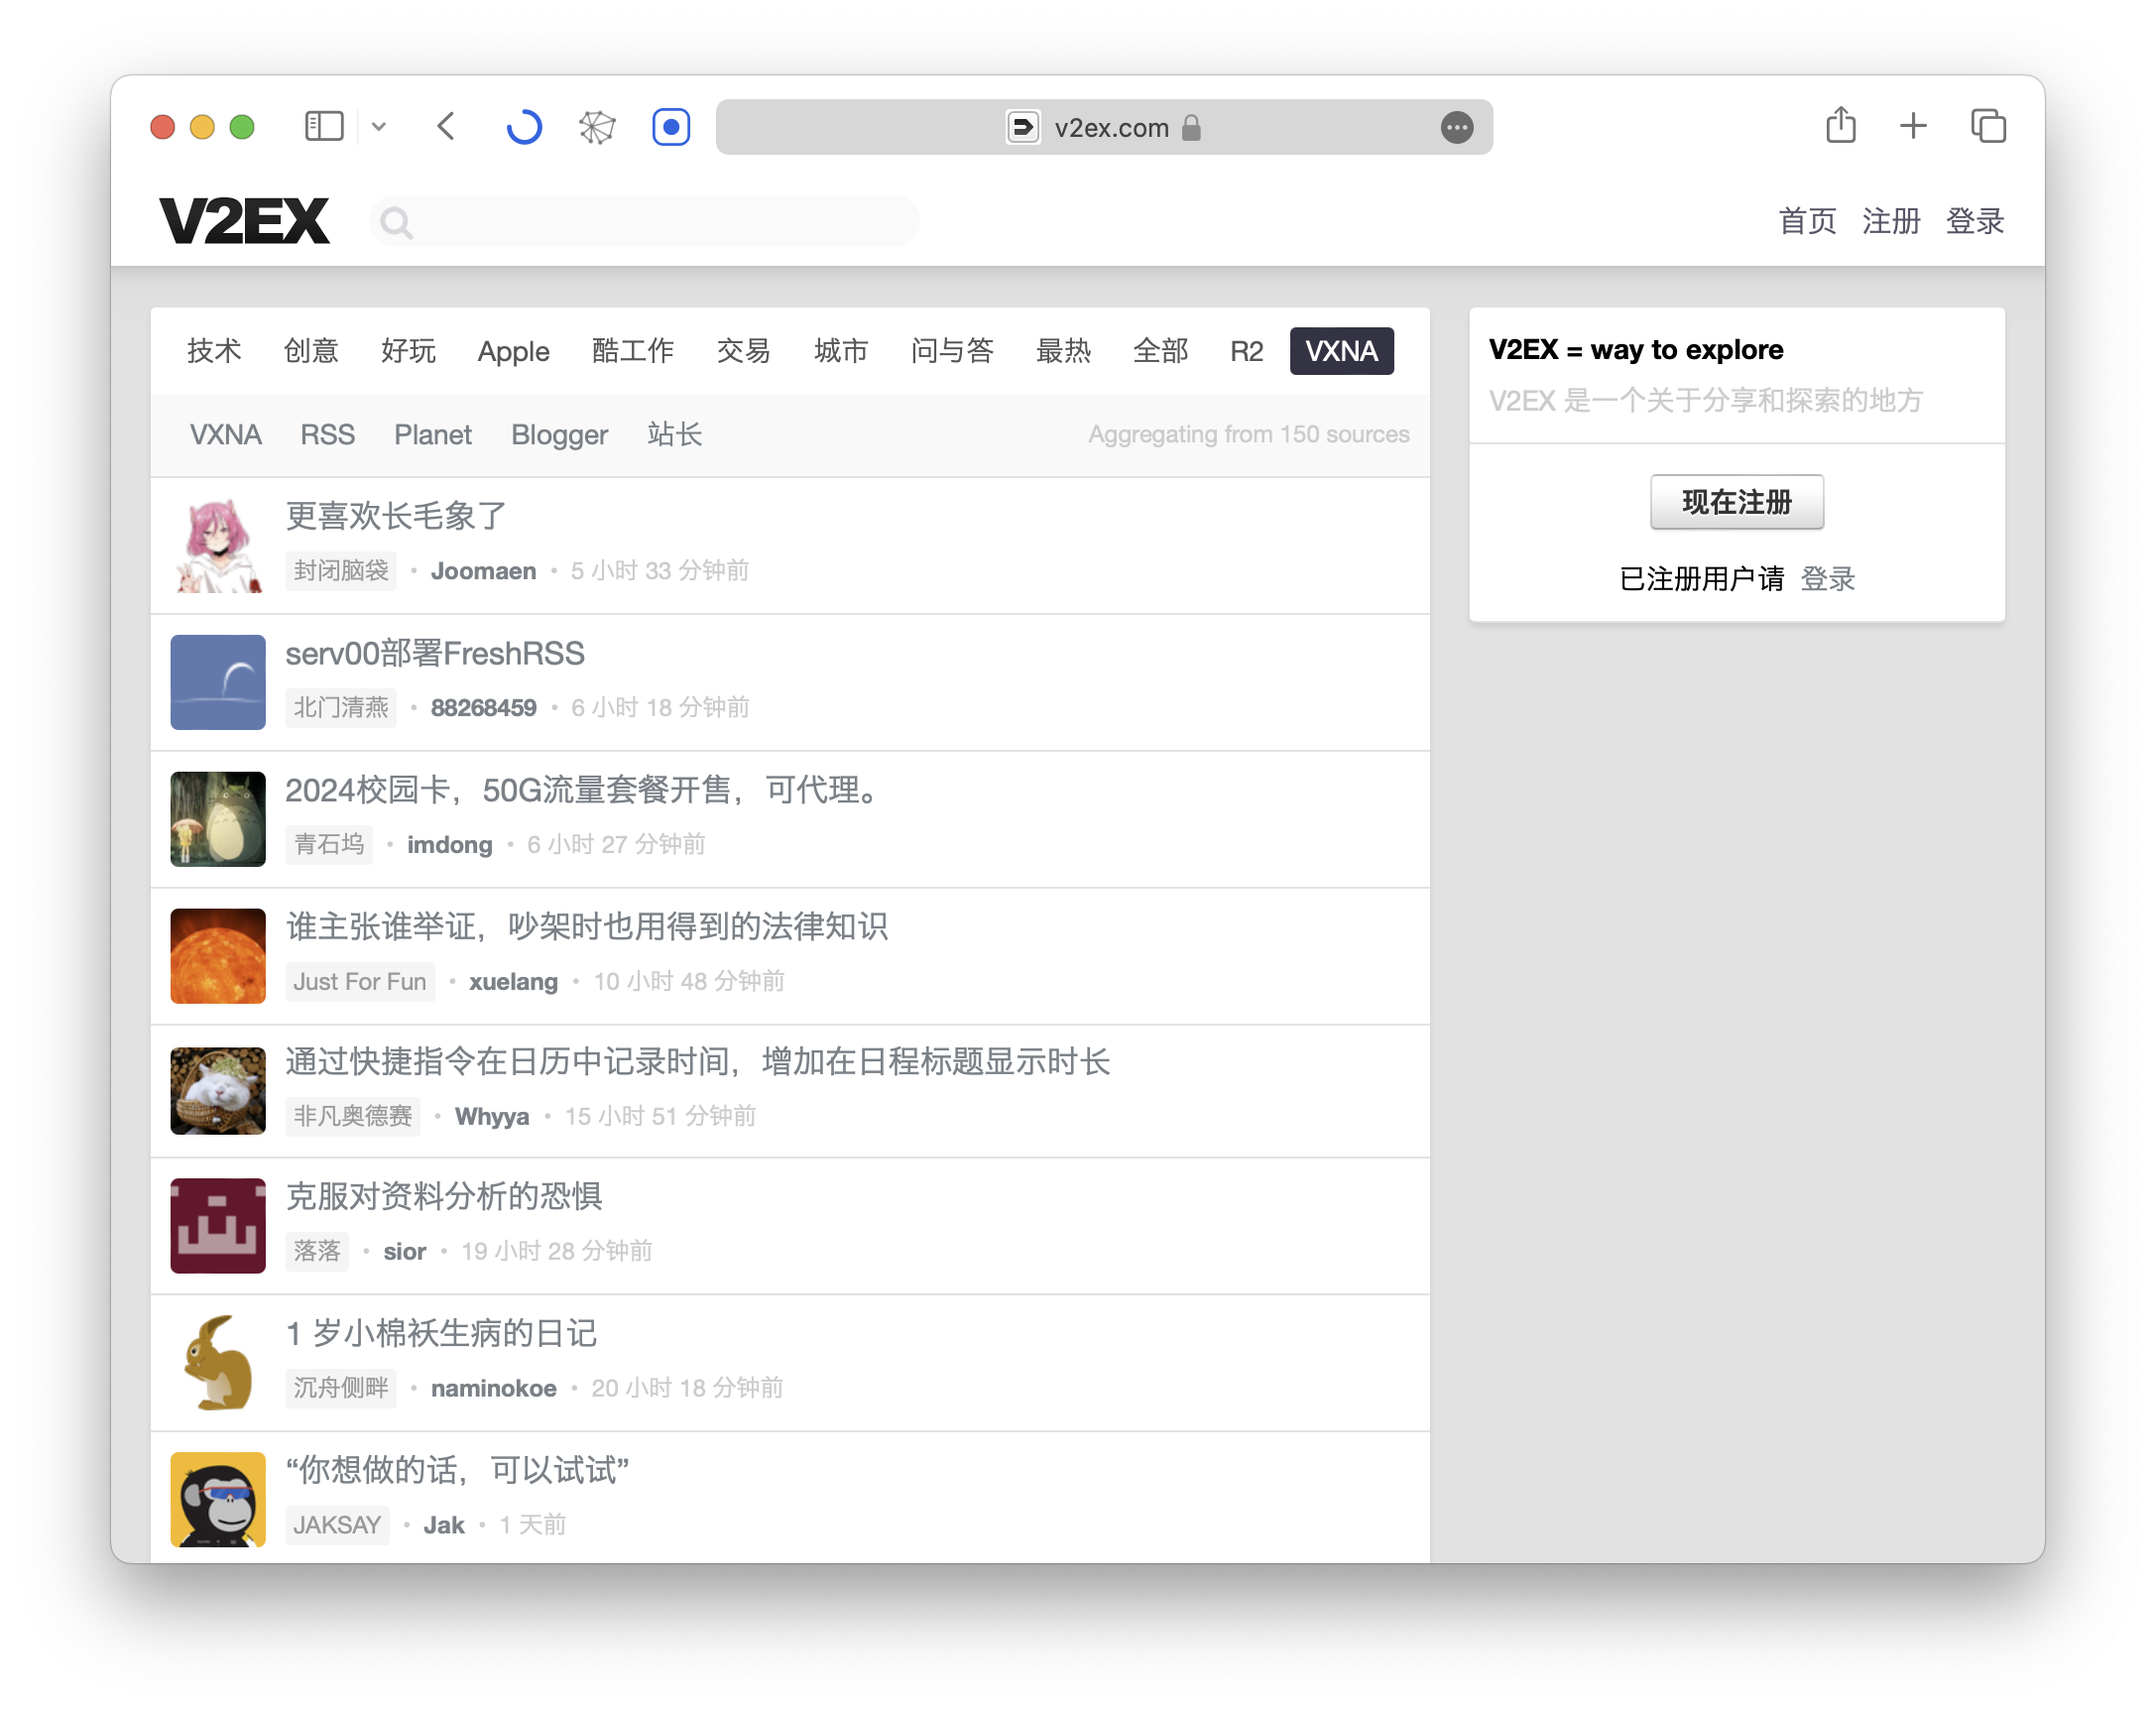The image size is (2156, 1710).
Task: Select the 最热 tab
Action: (x=1063, y=351)
